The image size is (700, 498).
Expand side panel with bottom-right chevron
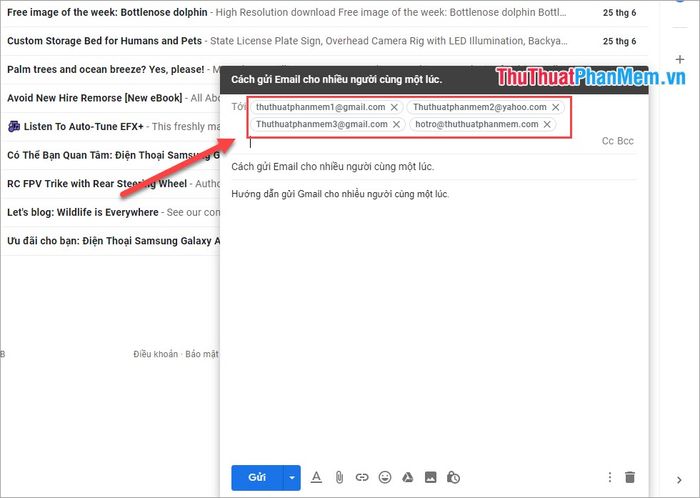[679, 480]
